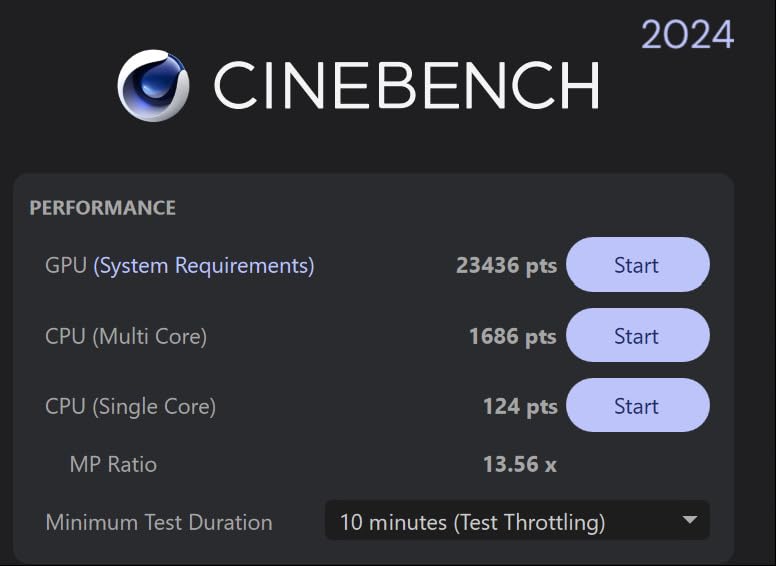This screenshot has height=566, width=776.
Task: Click the PERFORMANCE section header
Action: [102, 208]
